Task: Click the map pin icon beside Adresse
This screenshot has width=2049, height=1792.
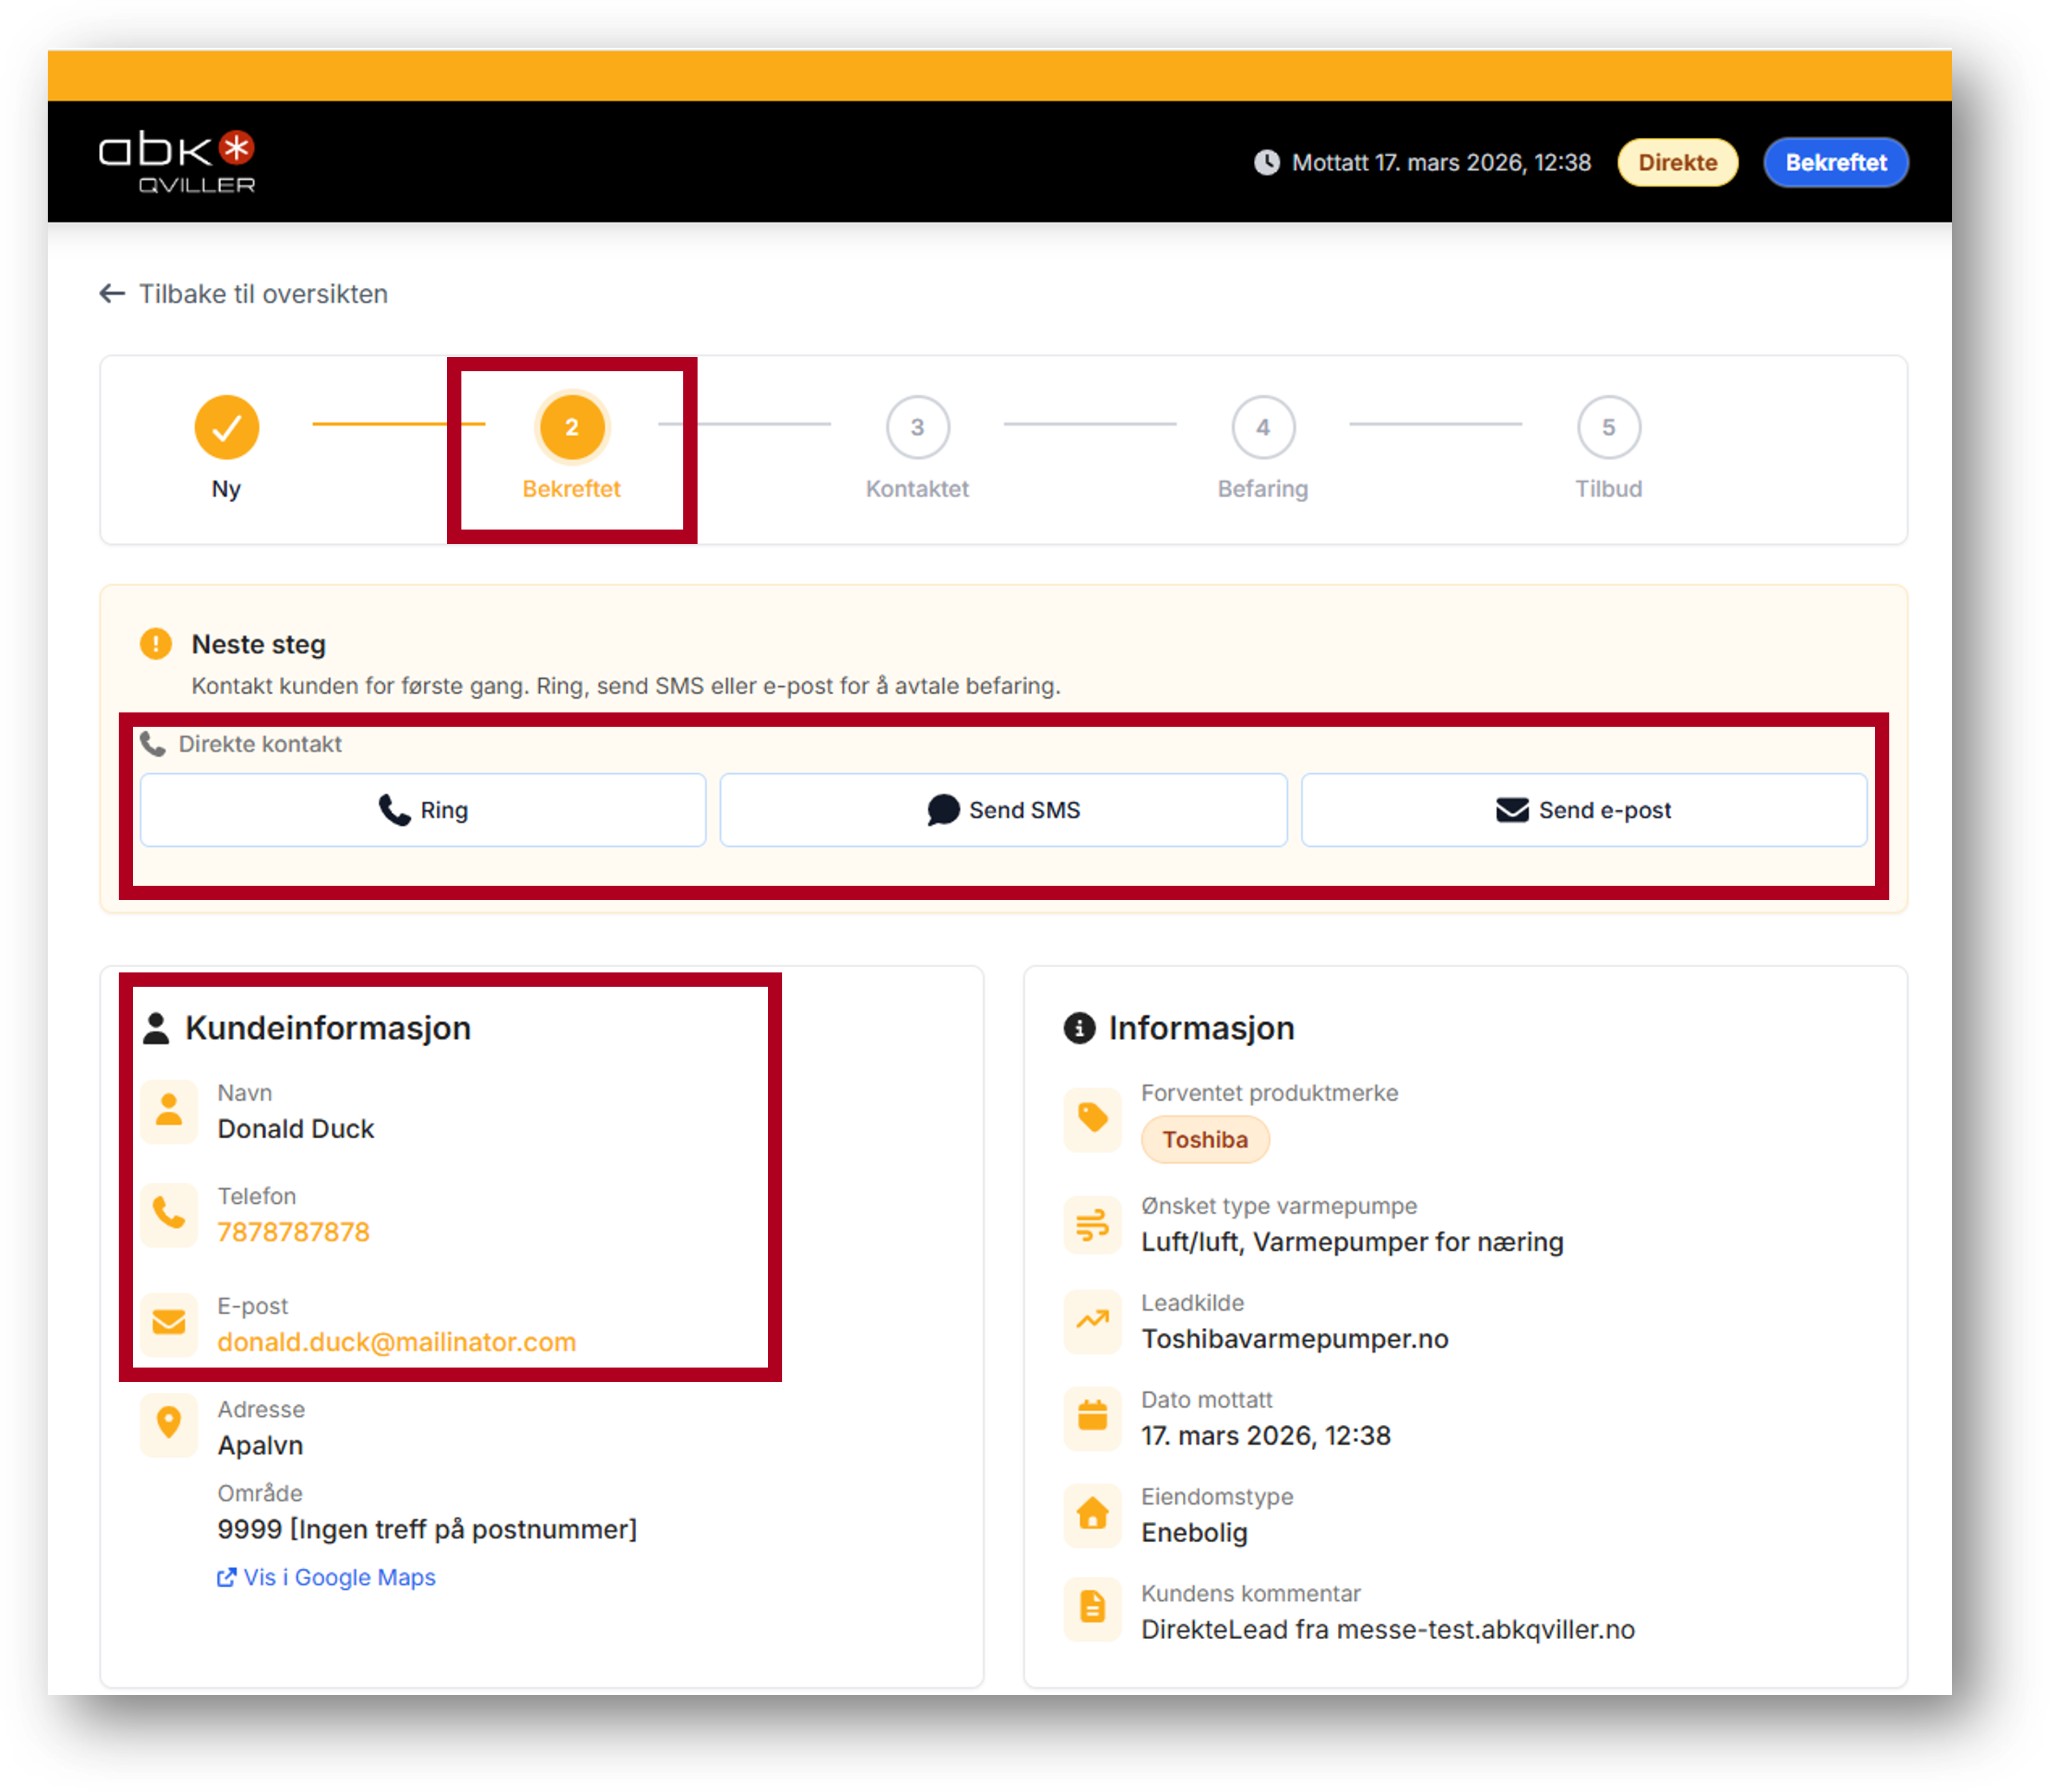Action: pos(169,1423)
